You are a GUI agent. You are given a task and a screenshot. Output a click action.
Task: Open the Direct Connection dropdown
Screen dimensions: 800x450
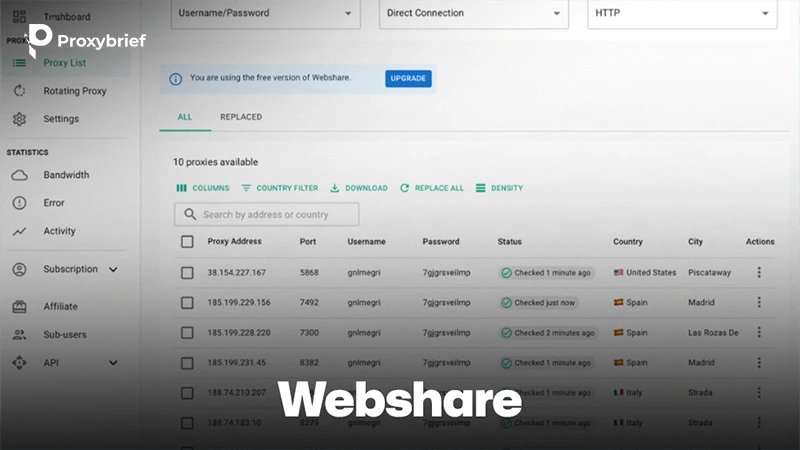474,13
